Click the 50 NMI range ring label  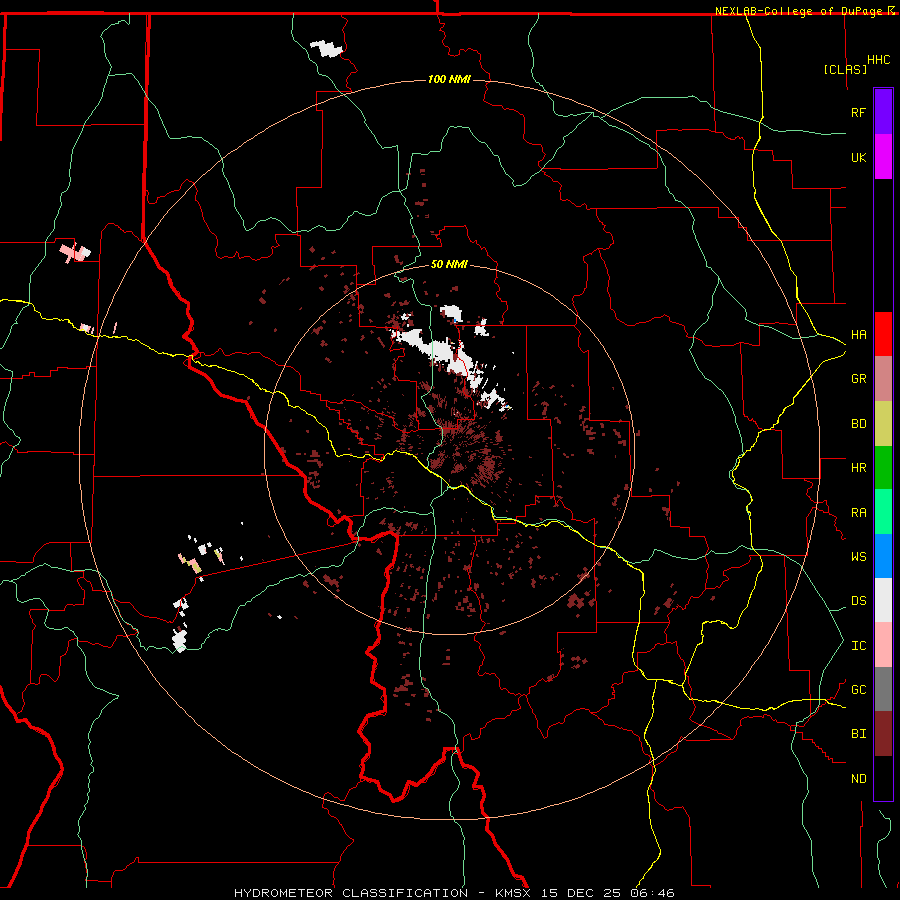[449, 265]
